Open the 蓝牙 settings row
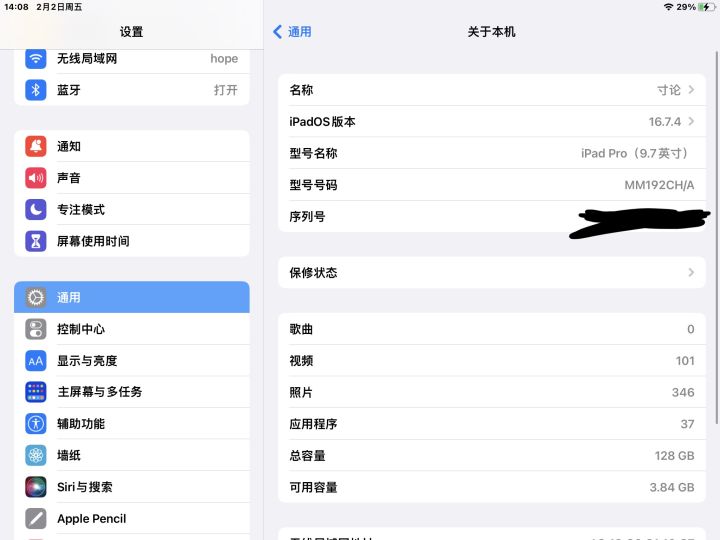 tap(132, 90)
